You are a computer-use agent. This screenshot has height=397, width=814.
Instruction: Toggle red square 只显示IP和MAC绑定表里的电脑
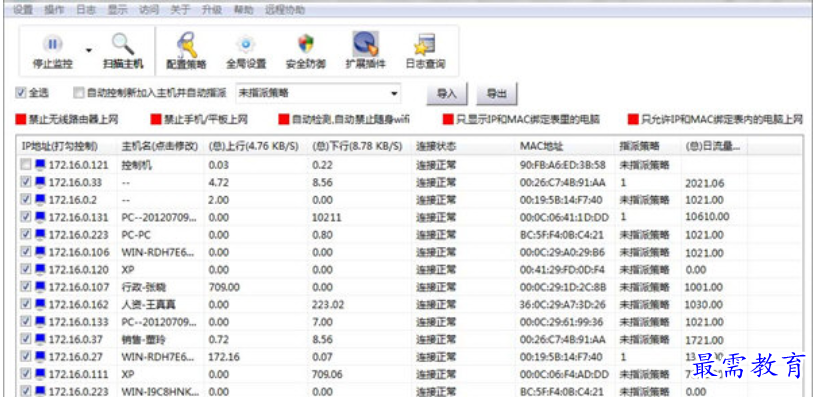447,120
